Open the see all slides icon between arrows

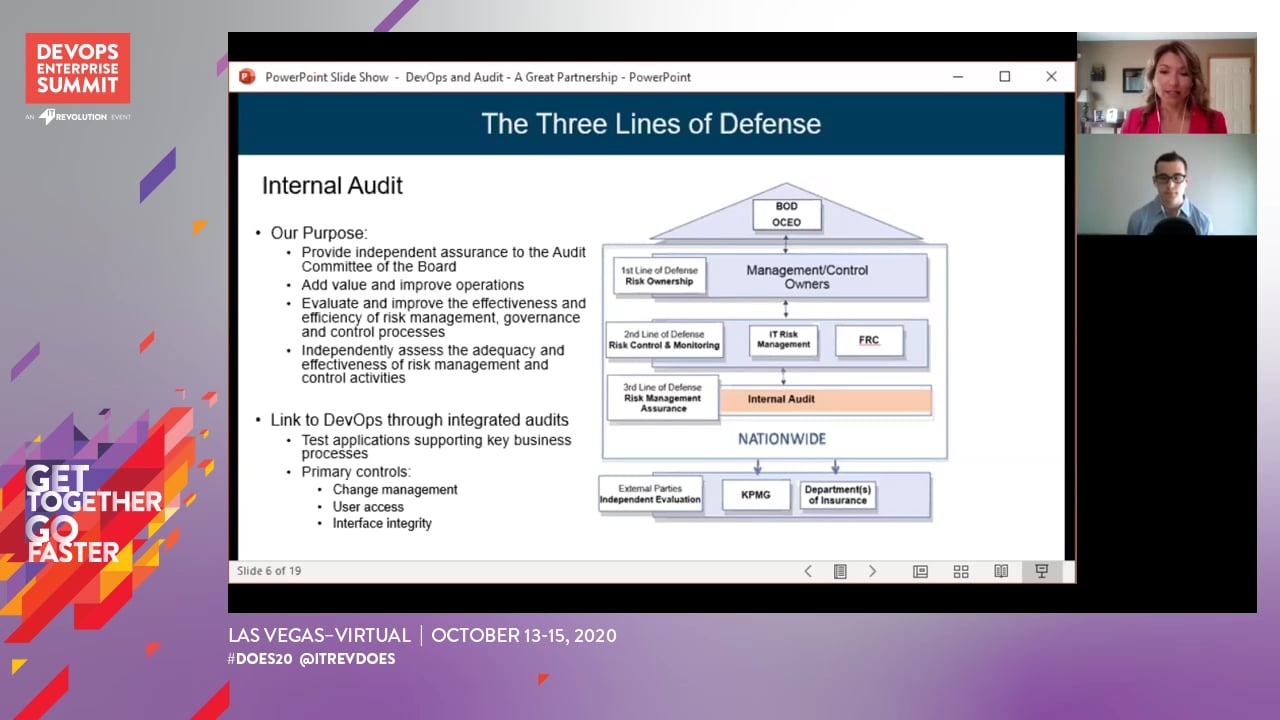coord(840,571)
